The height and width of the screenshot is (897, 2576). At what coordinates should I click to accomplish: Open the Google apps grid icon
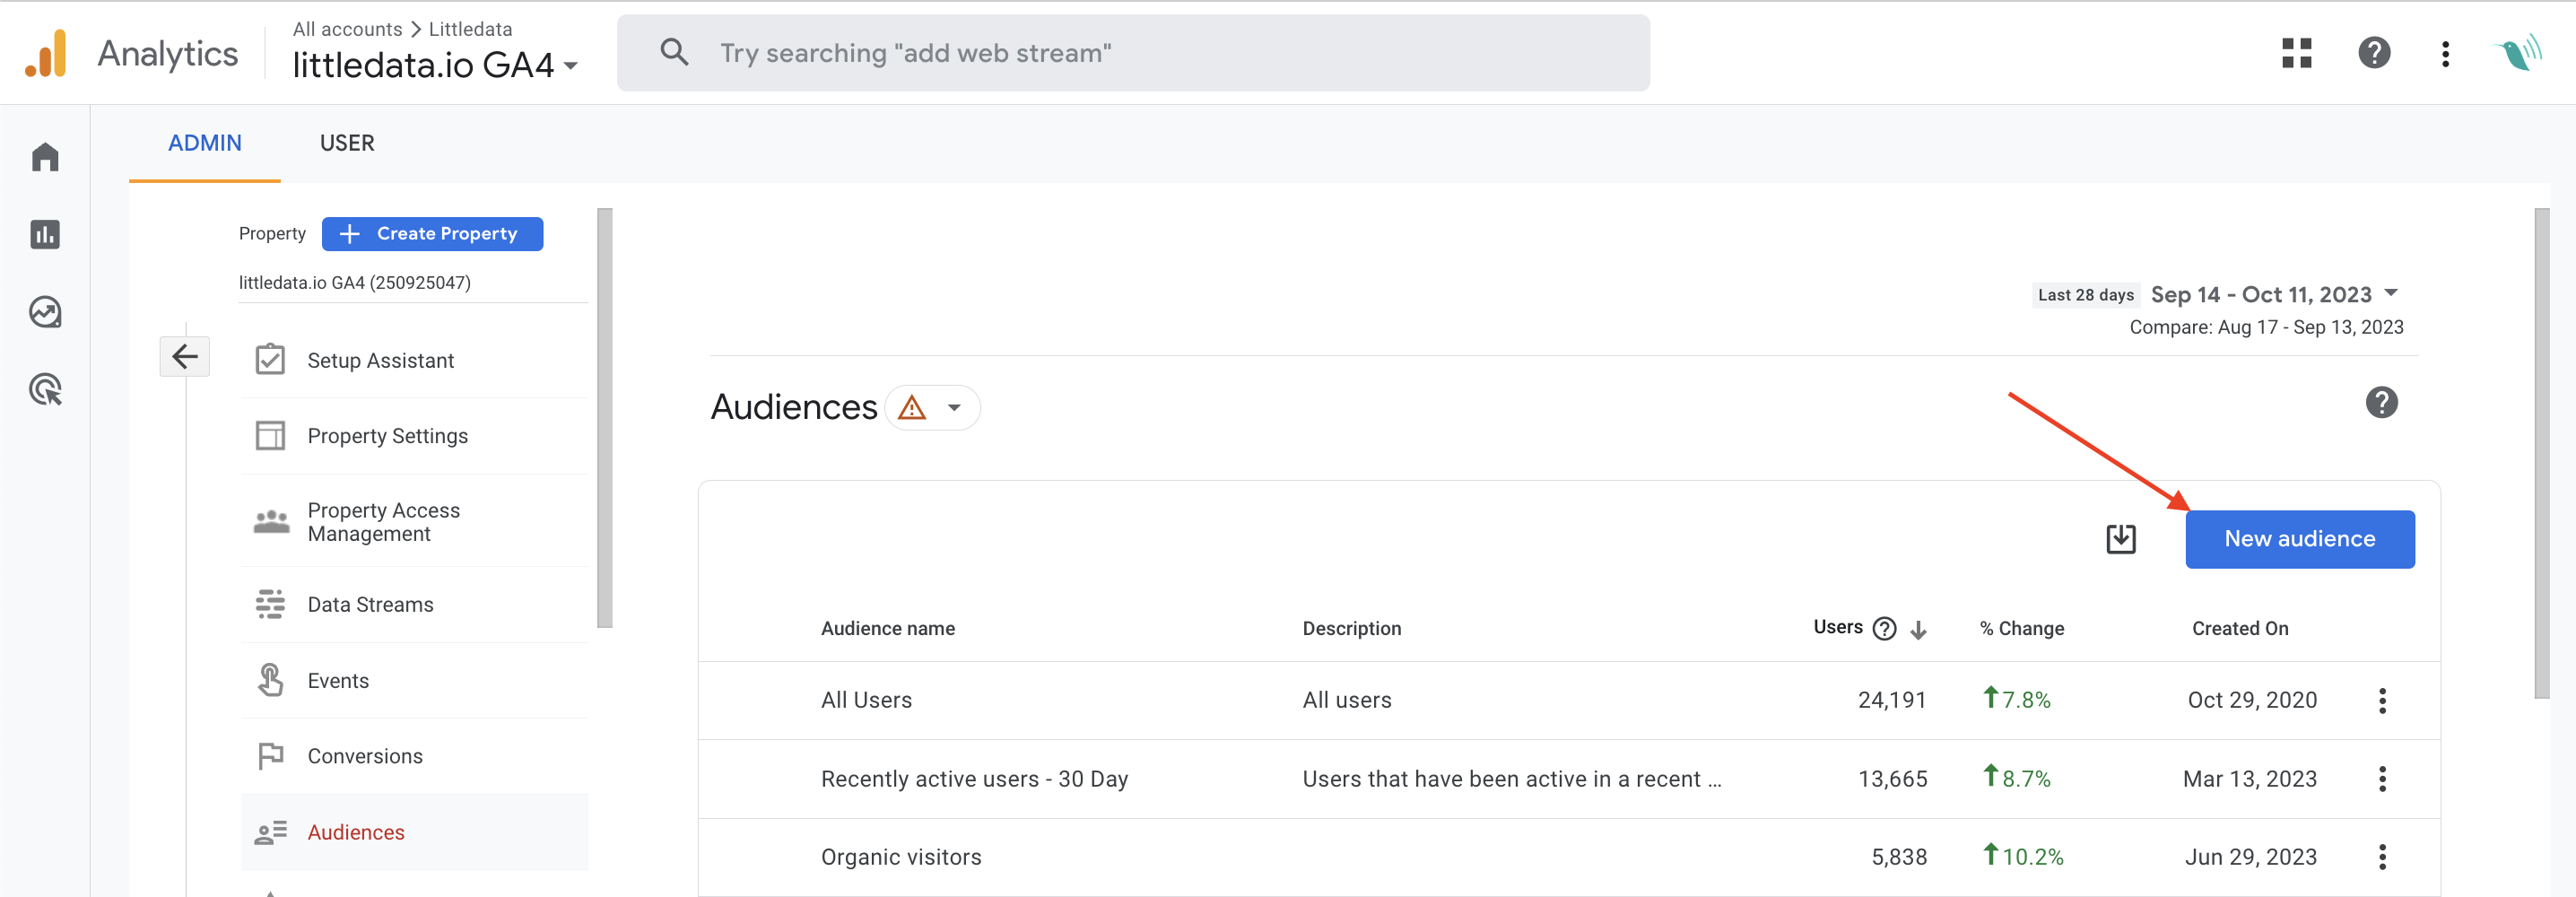pos(2297,52)
